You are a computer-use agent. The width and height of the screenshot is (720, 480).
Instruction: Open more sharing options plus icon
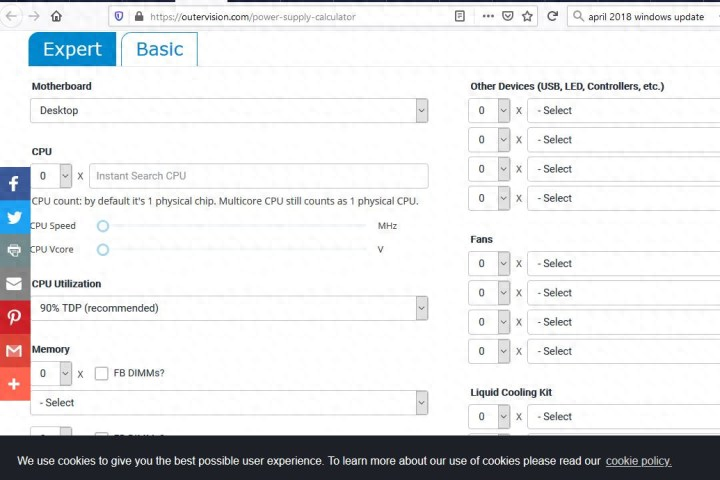point(14,383)
